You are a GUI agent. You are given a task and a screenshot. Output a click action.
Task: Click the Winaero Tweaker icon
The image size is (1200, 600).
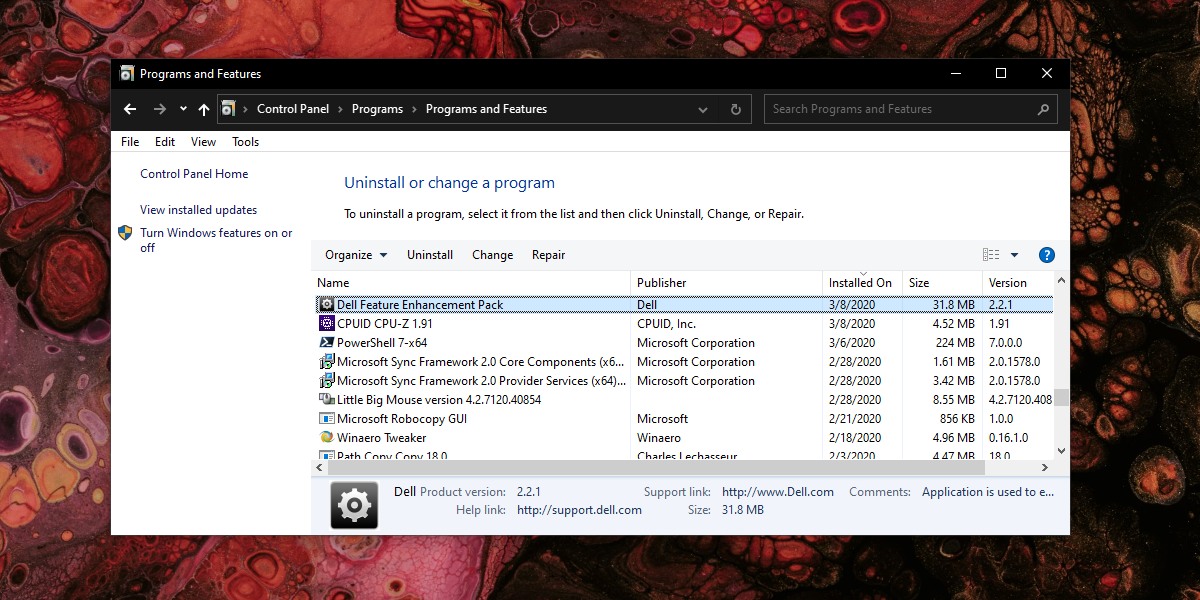(326, 437)
